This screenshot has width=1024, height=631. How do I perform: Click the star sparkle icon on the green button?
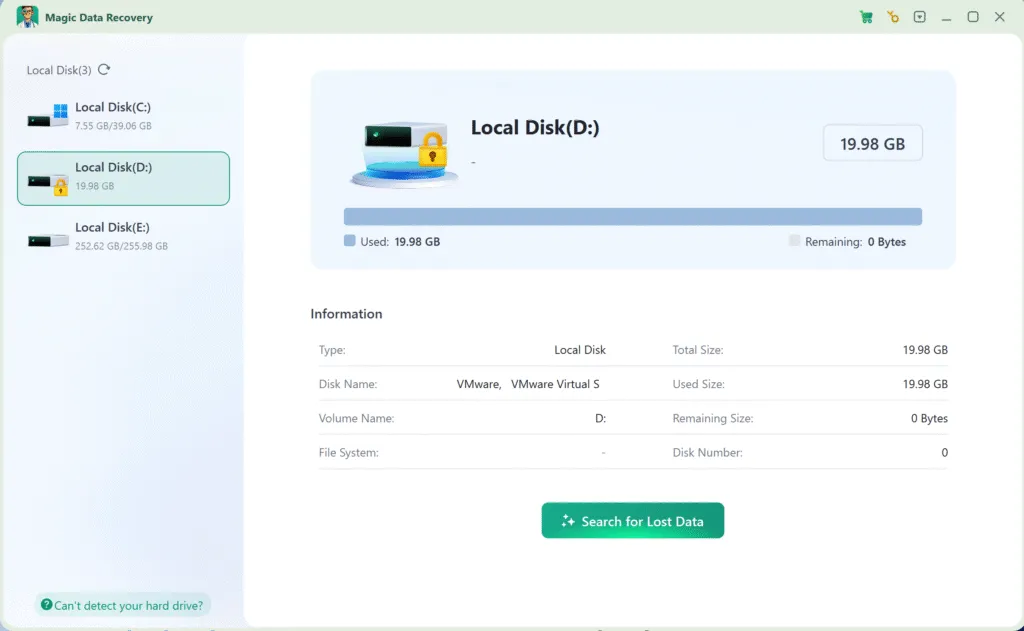coord(570,520)
